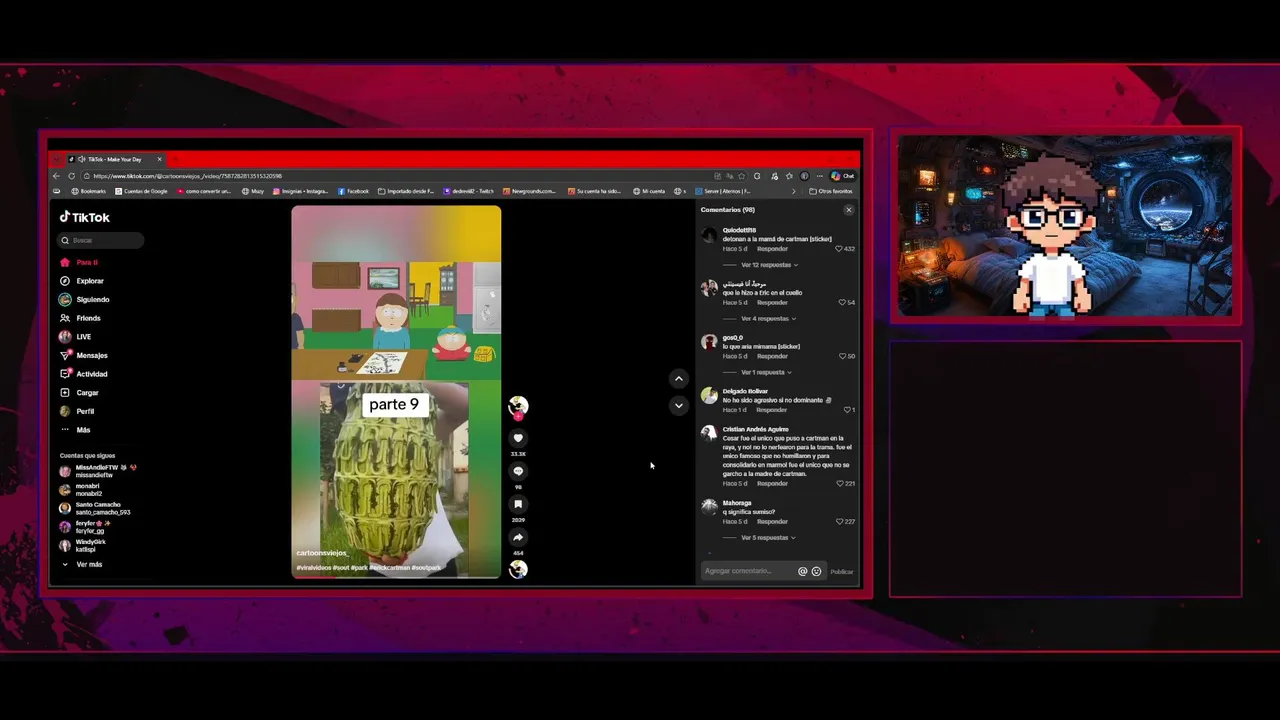This screenshot has width=1280, height=720.
Task: Open the Newgrounds bookmark
Action: (530, 191)
